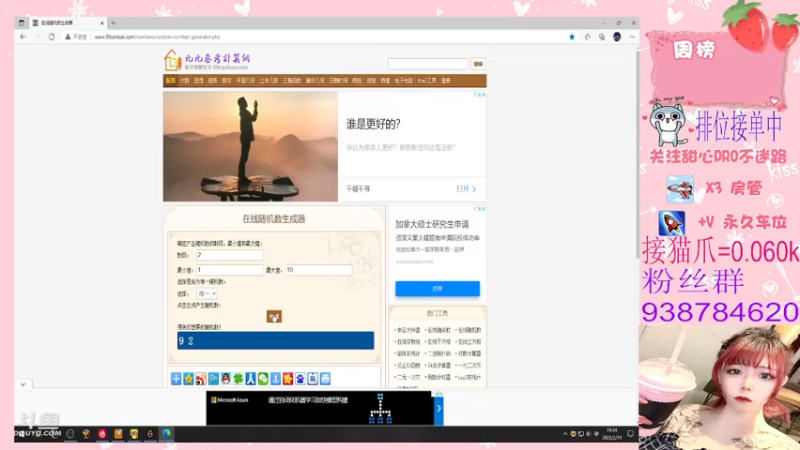Click the red app icon in the taskbar

coord(102,434)
